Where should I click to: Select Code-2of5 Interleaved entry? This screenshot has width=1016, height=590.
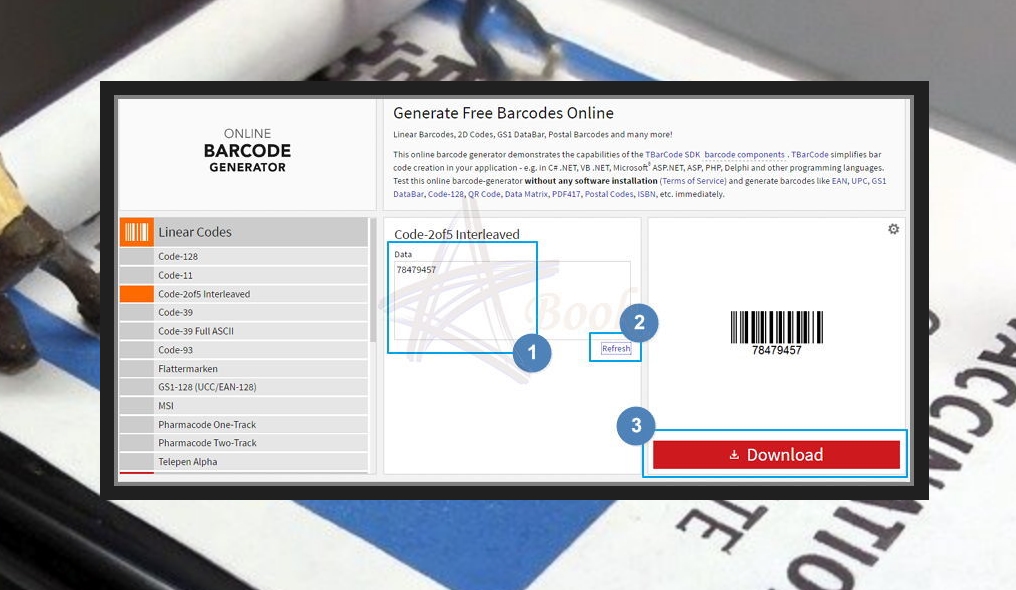tap(244, 294)
